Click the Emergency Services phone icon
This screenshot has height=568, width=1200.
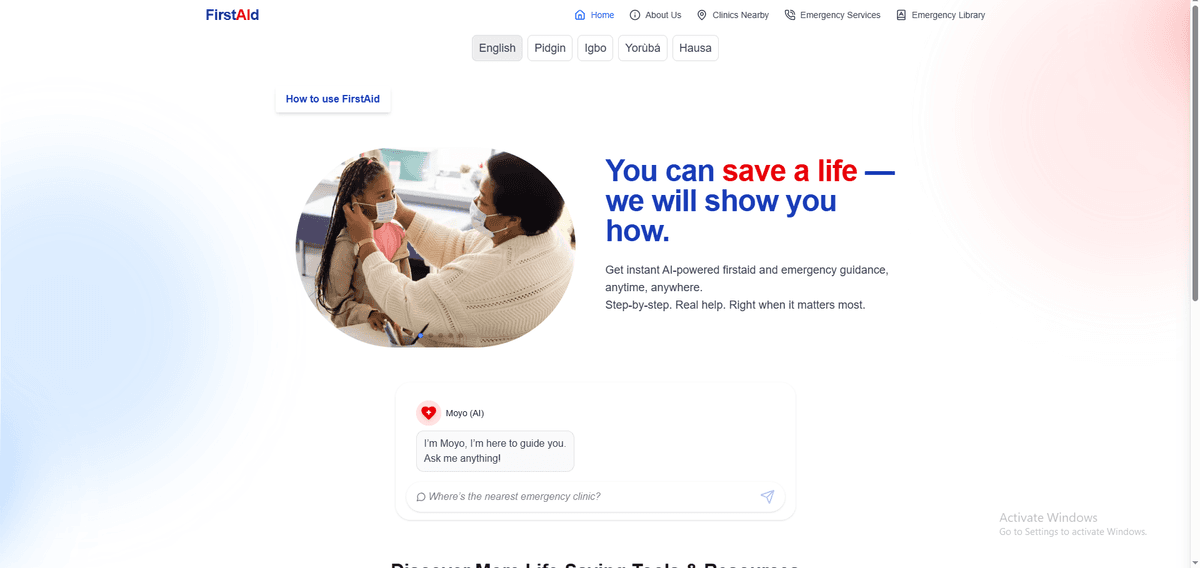(x=790, y=15)
